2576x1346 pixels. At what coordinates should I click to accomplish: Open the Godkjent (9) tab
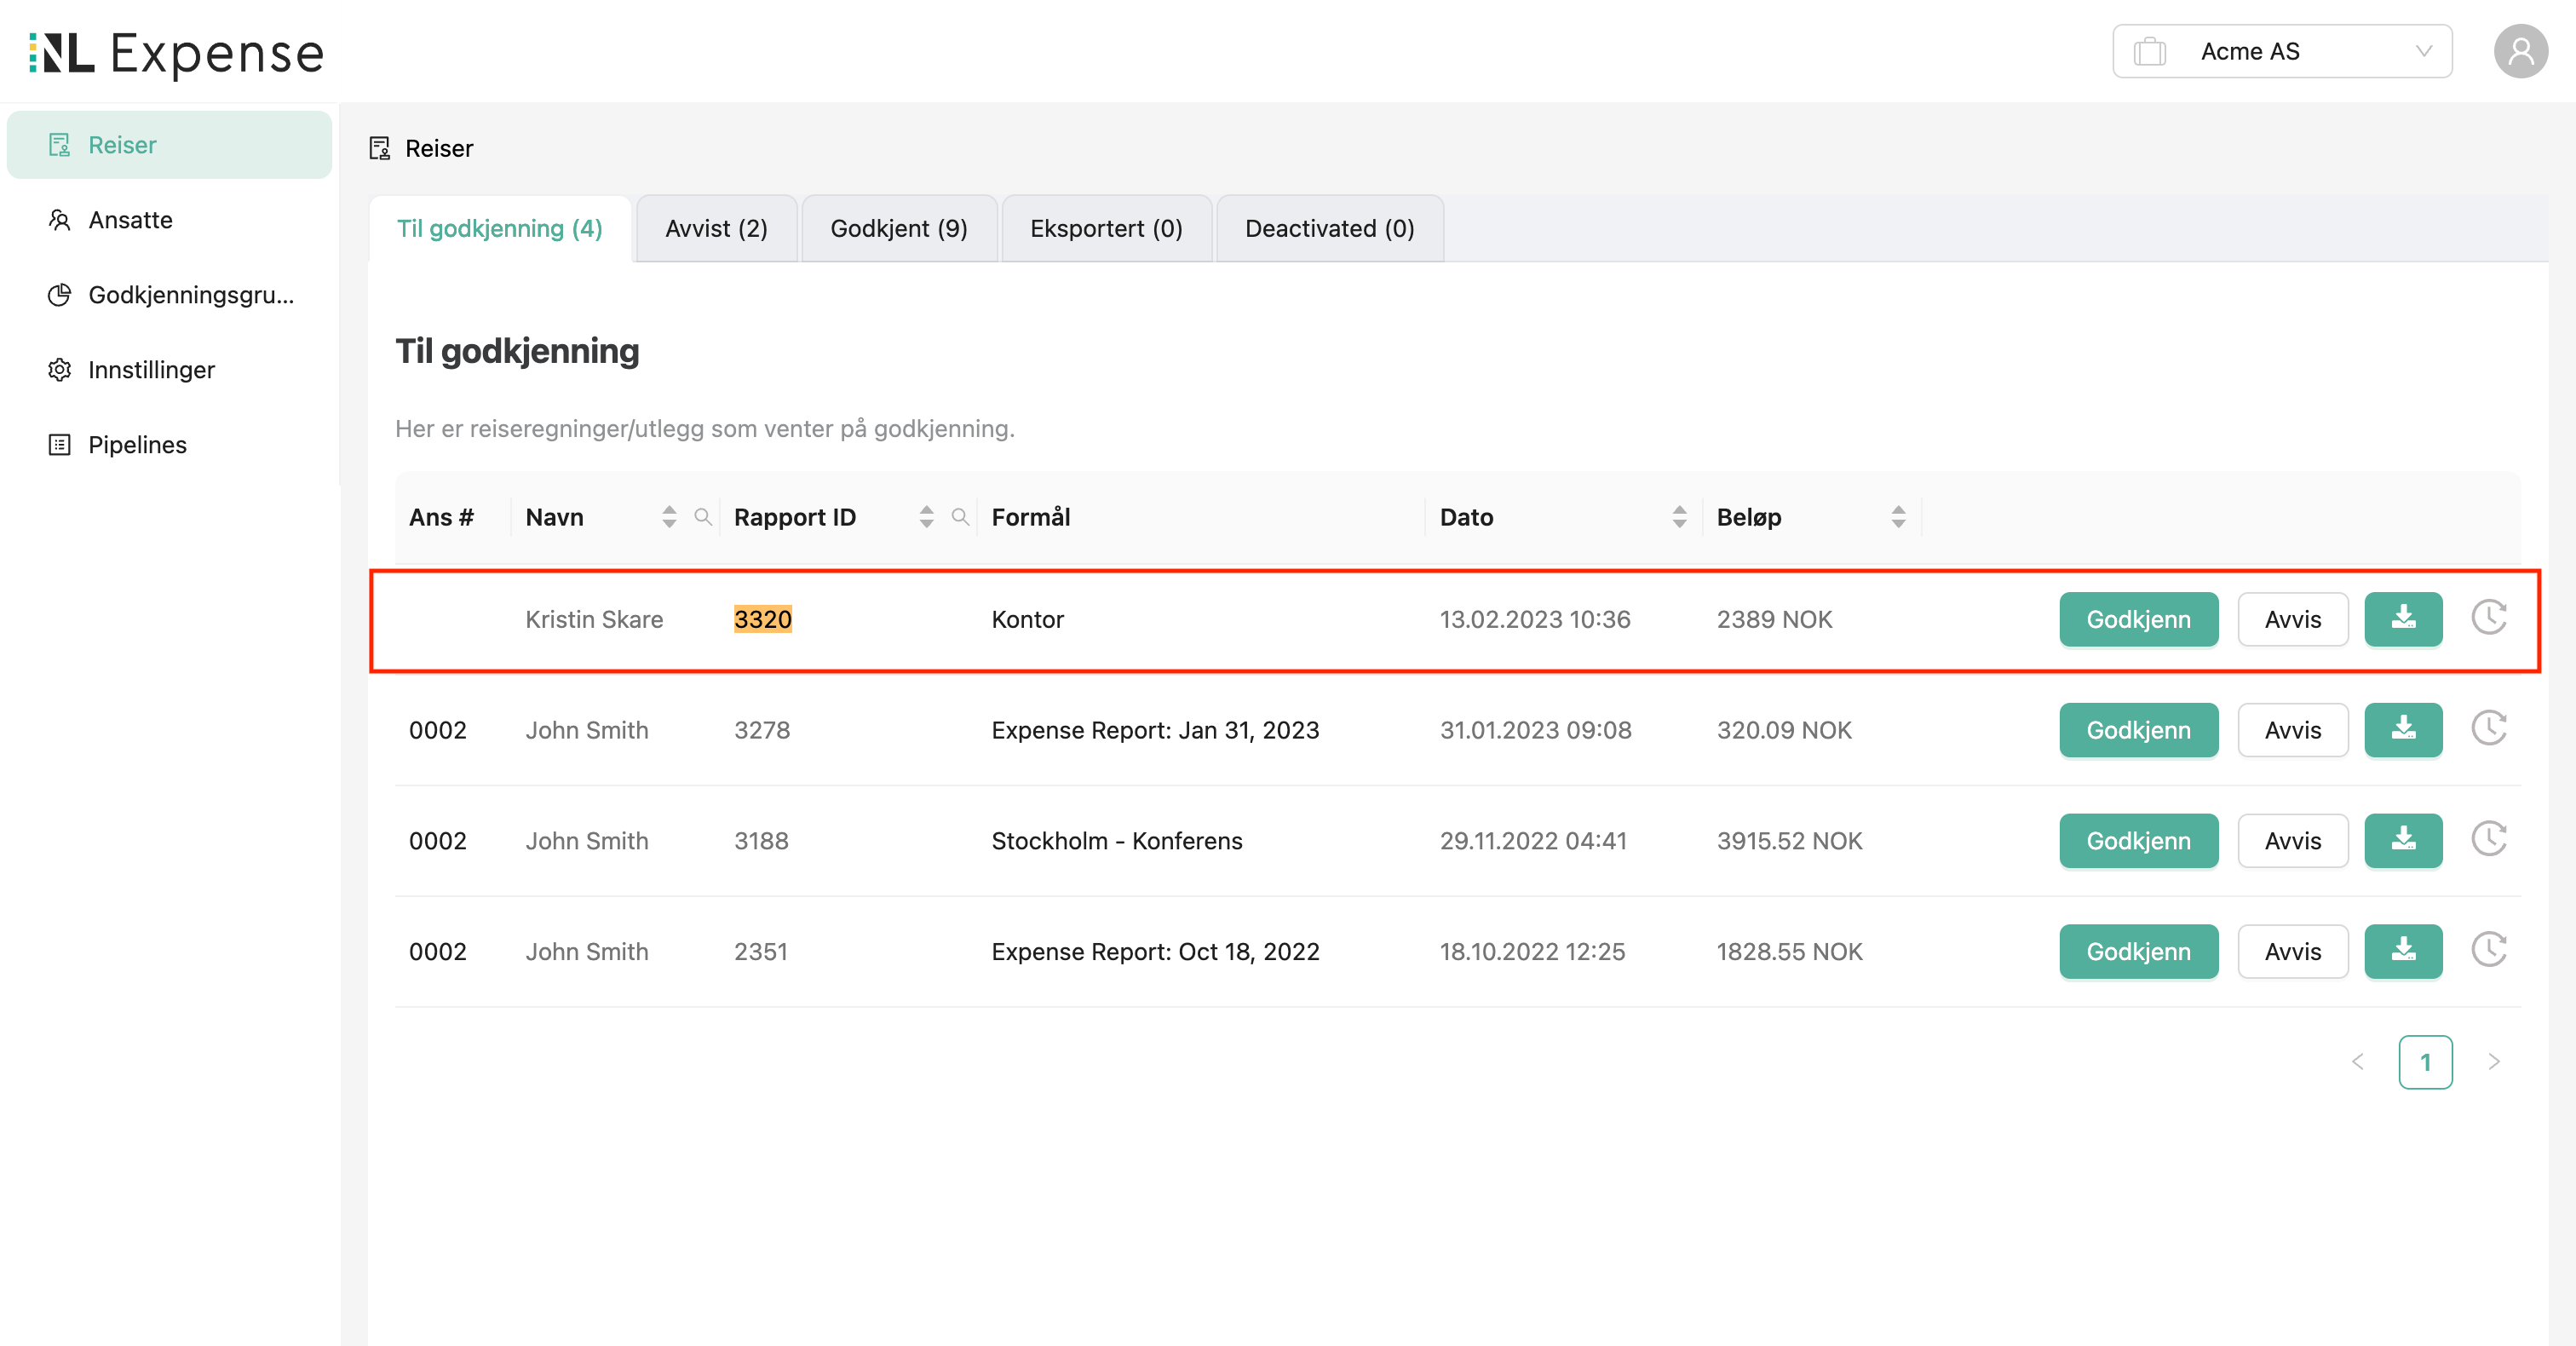(898, 229)
